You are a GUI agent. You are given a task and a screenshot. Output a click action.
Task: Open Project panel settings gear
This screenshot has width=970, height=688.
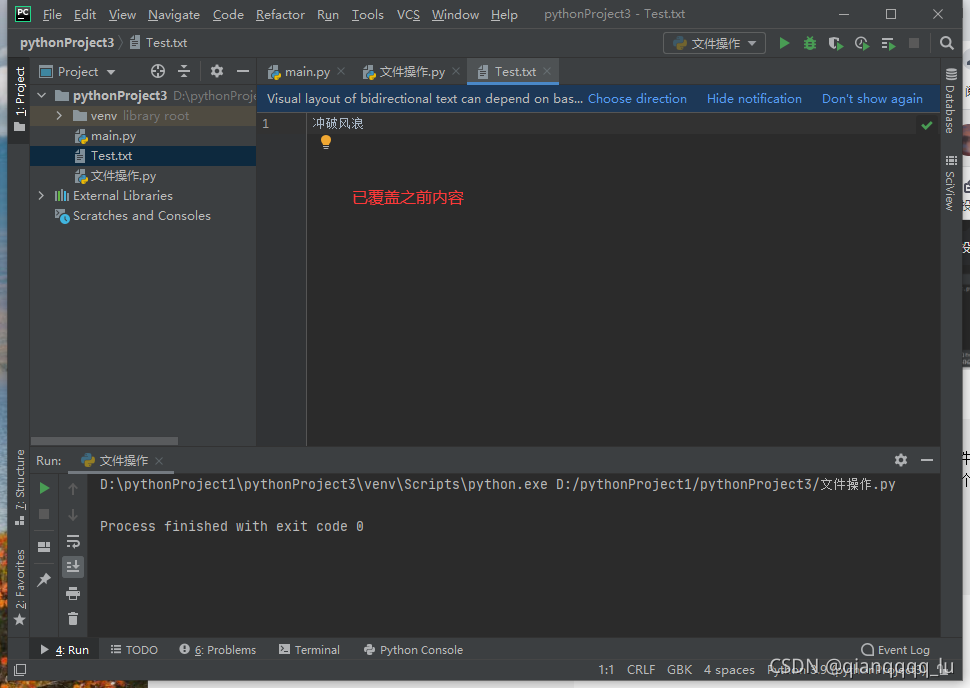point(217,71)
